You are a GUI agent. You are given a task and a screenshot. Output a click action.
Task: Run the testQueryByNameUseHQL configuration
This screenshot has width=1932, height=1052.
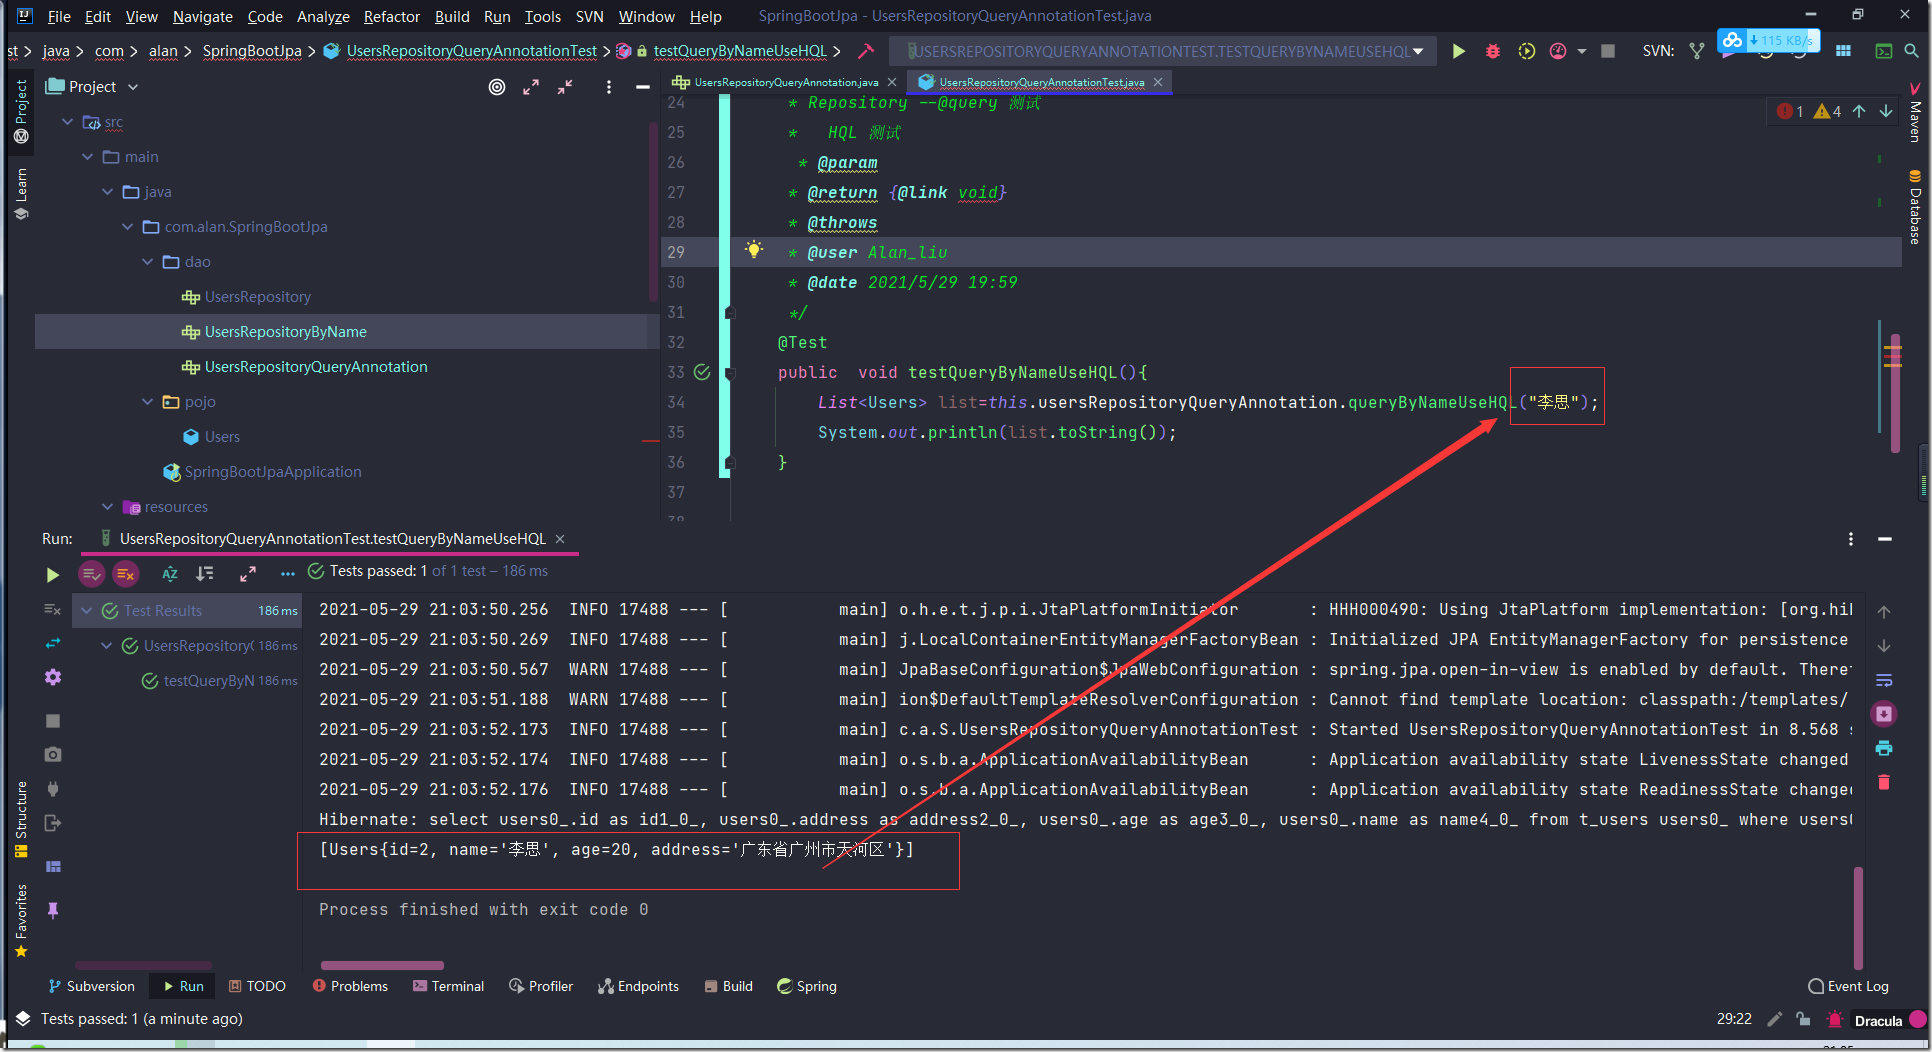tap(1458, 51)
